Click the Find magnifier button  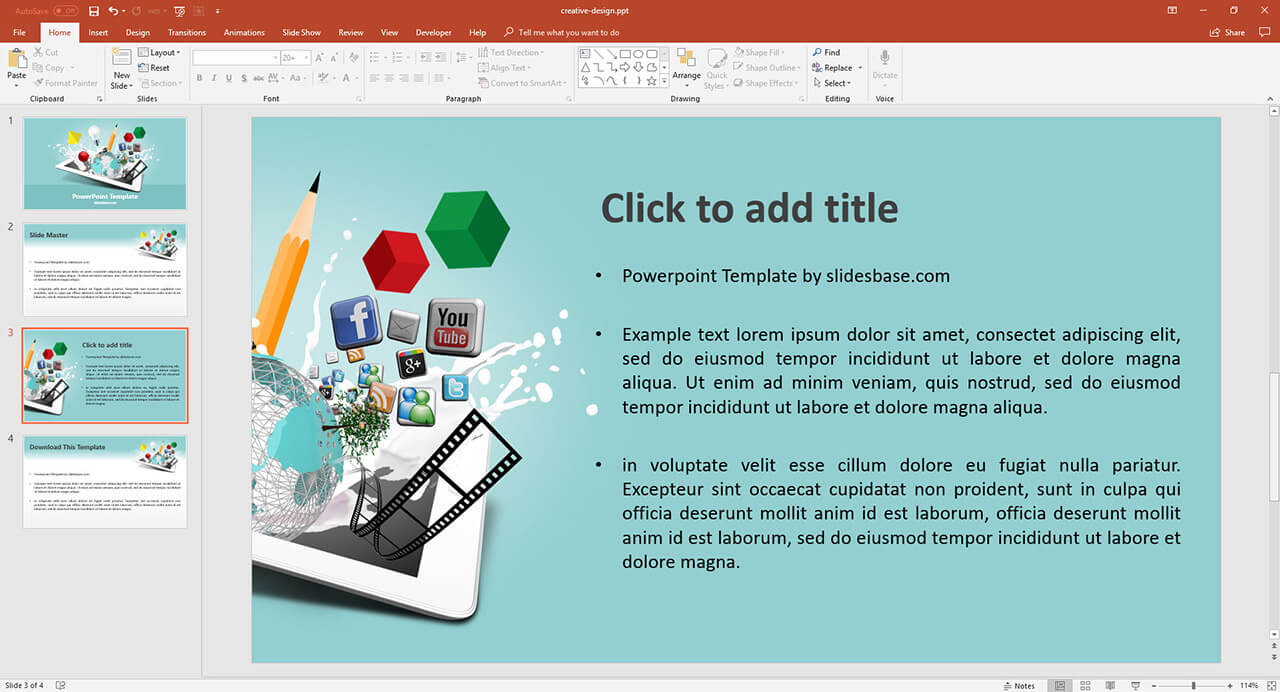tap(826, 53)
